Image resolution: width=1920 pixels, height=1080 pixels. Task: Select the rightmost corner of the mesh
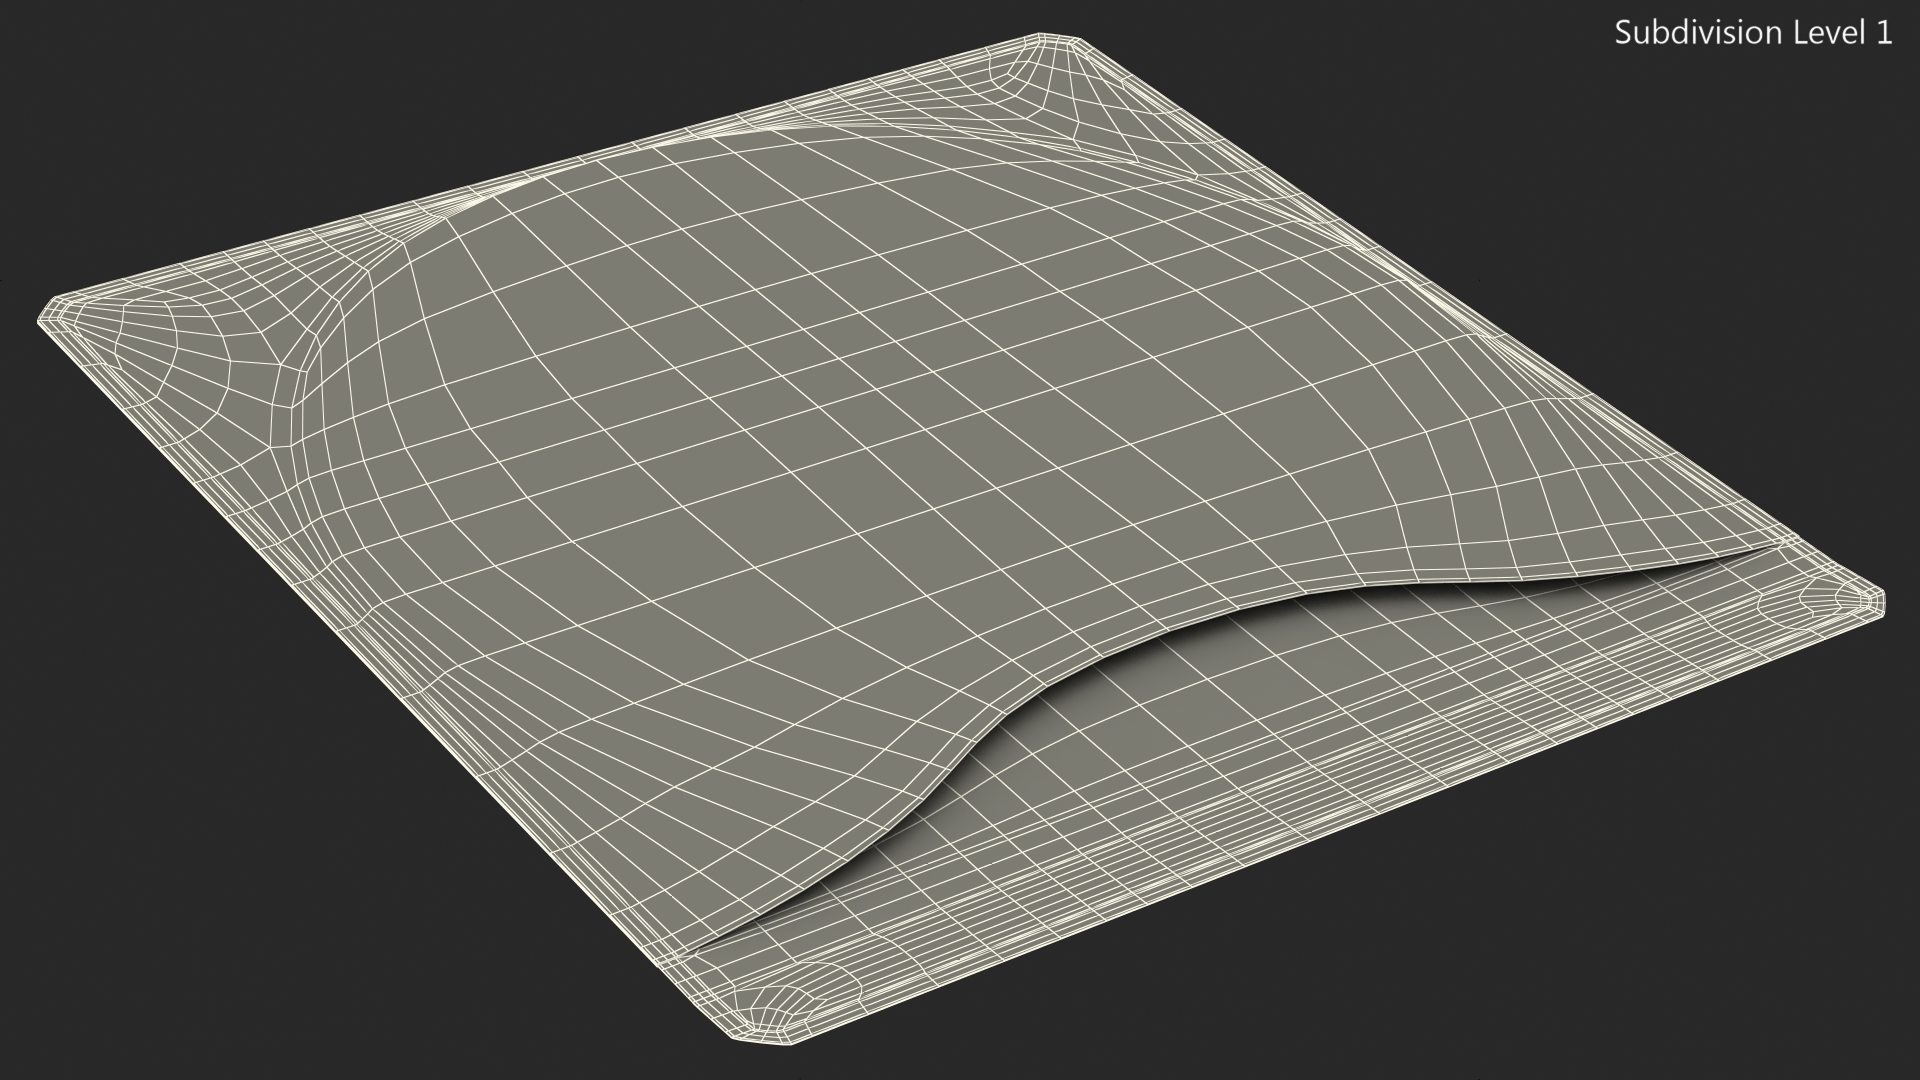click(1878, 603)
